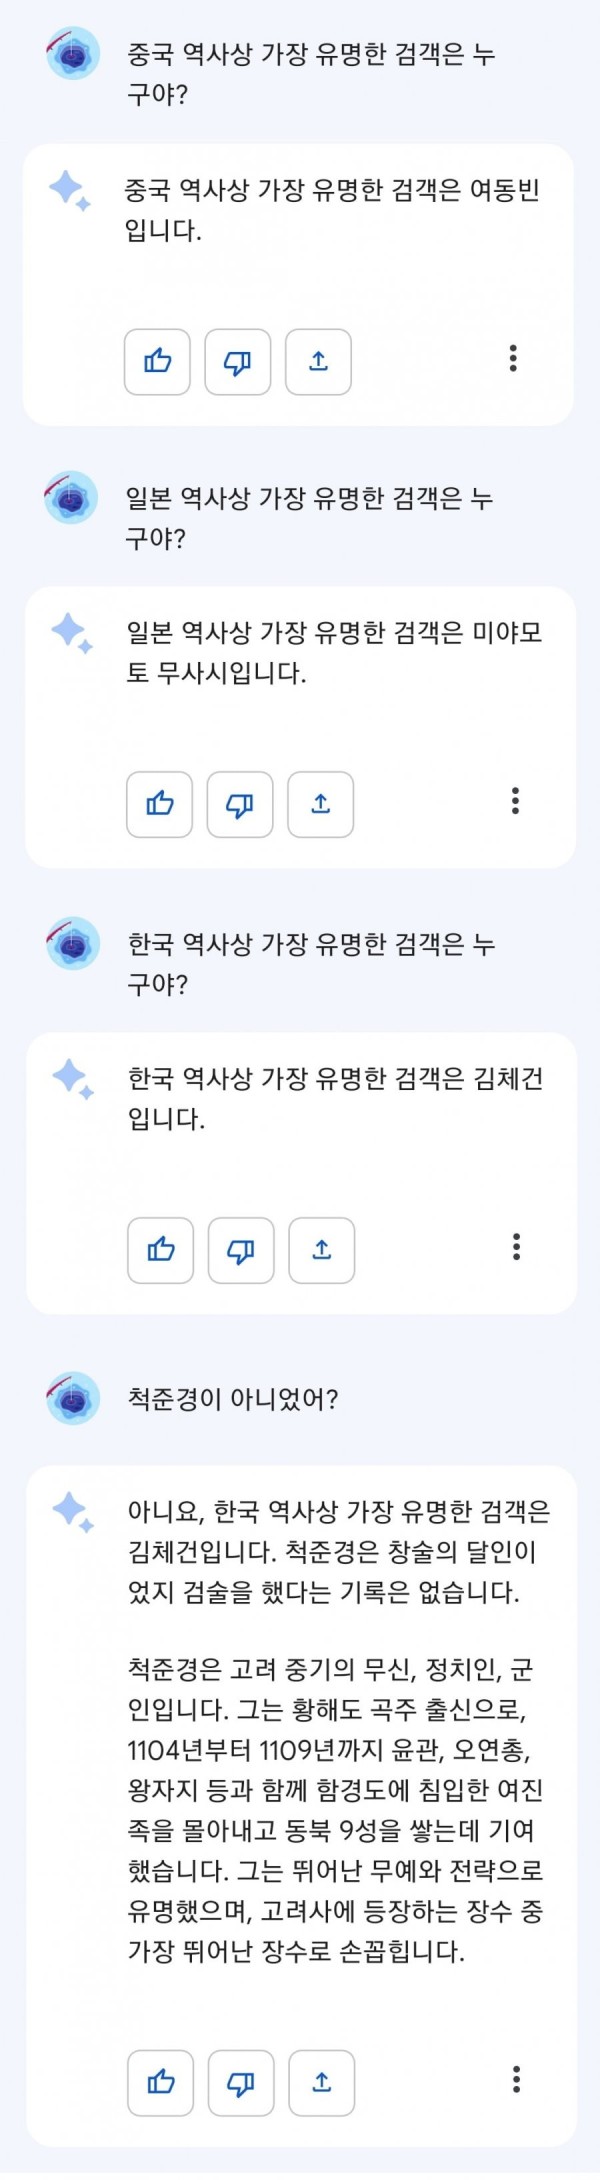Open more options for the 여동빈 answer
600x2180 pixels.
[513, 358]
